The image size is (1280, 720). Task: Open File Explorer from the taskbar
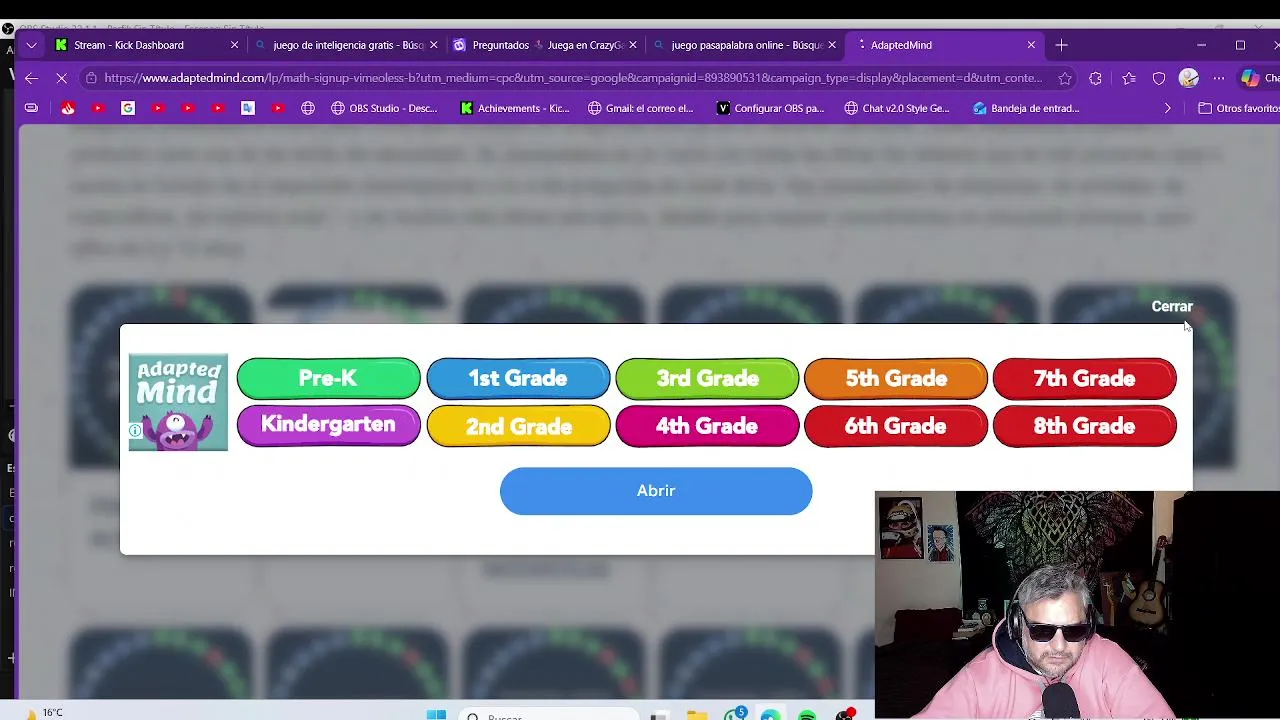[697, 714]
